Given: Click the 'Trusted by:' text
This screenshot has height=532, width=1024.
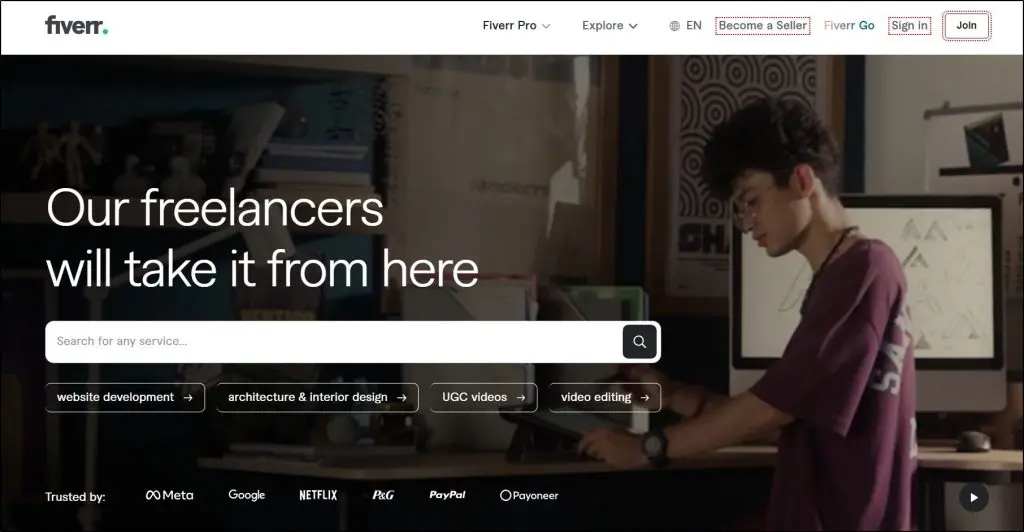Looking at the screenshot, I should pos(75,497).
